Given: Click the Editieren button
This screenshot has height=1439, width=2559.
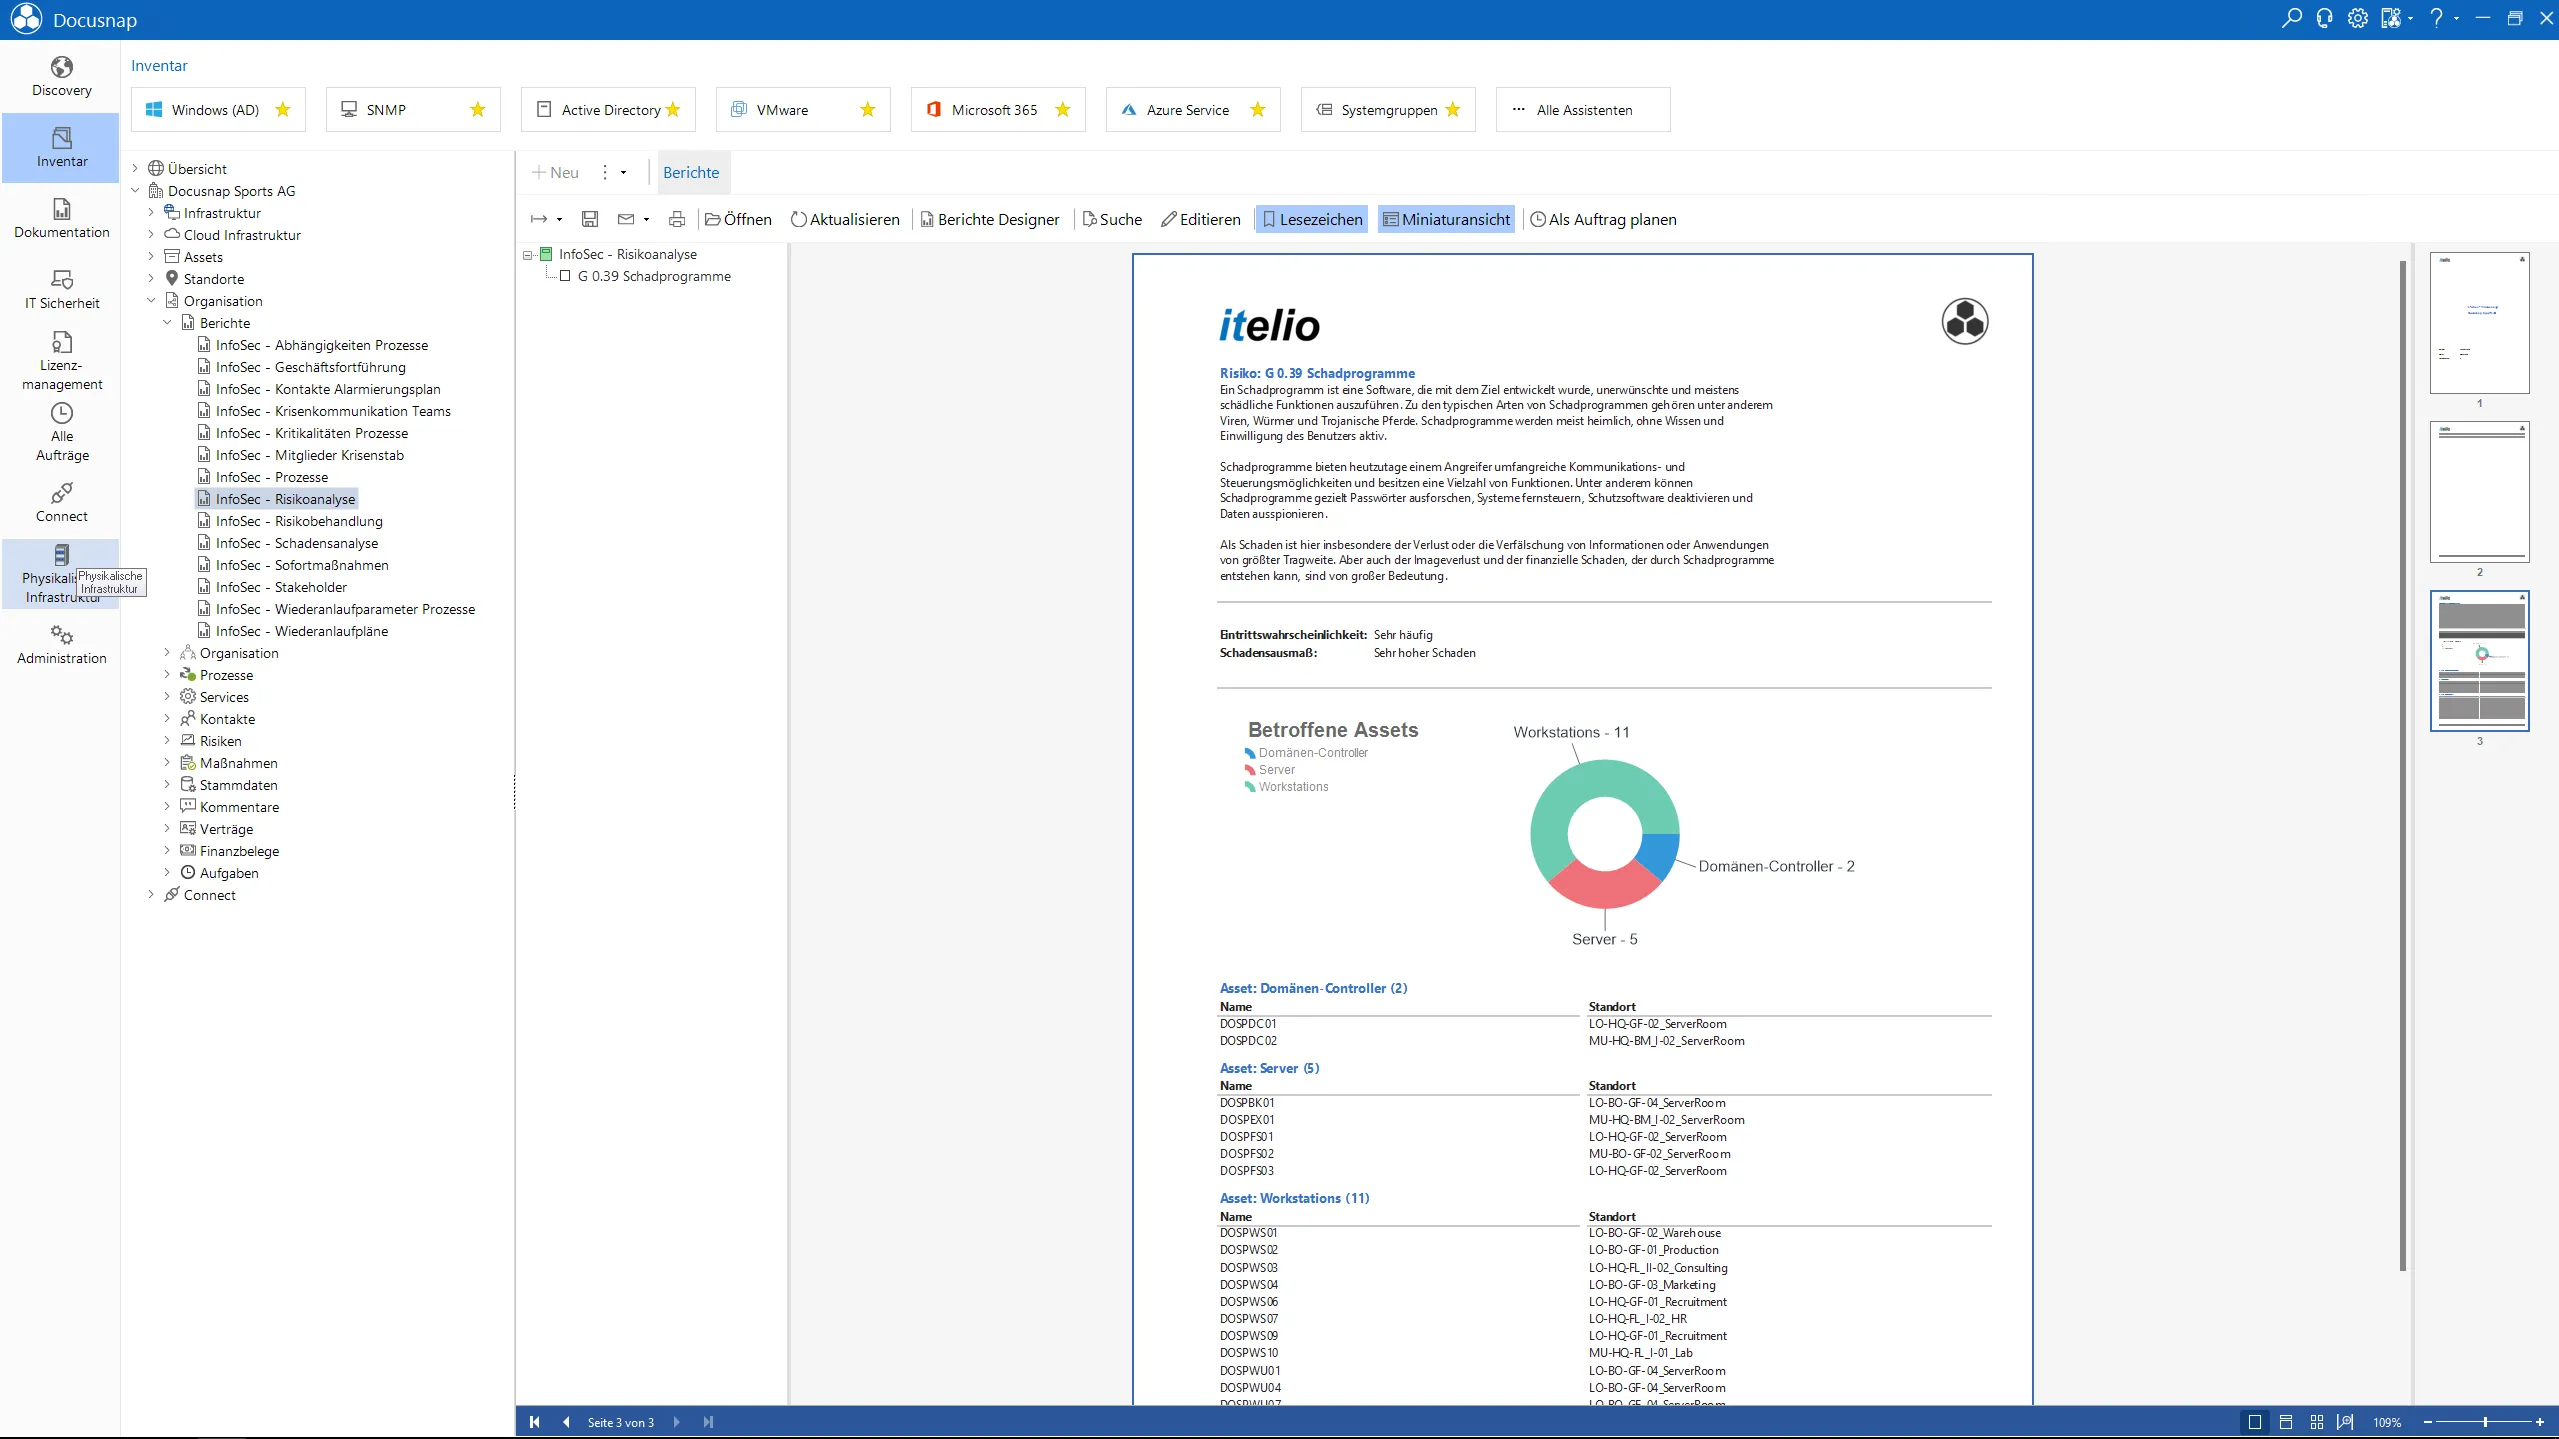Looking at the screenshot, I should [1200, 219].
